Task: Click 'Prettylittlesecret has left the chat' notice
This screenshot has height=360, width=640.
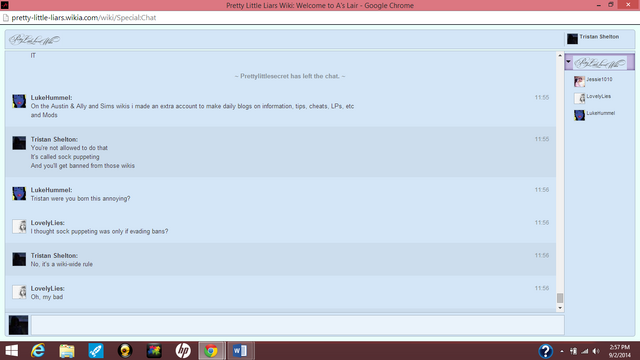Action: click(x=290, y=76)
